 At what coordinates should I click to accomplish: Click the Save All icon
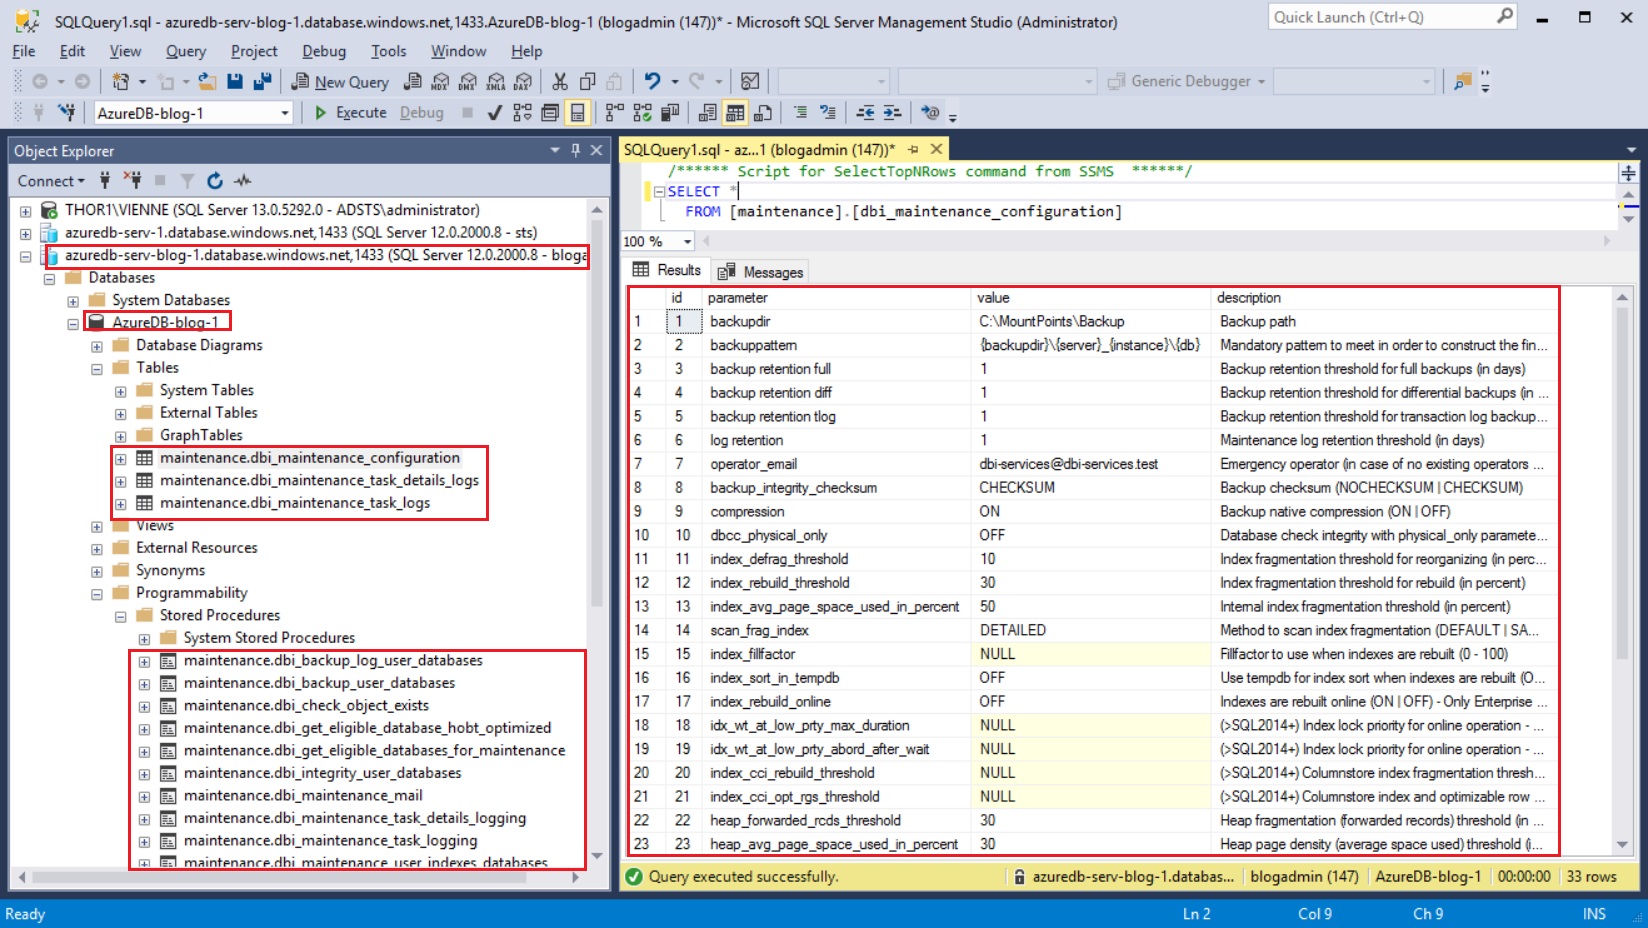[x=262, y=81]
